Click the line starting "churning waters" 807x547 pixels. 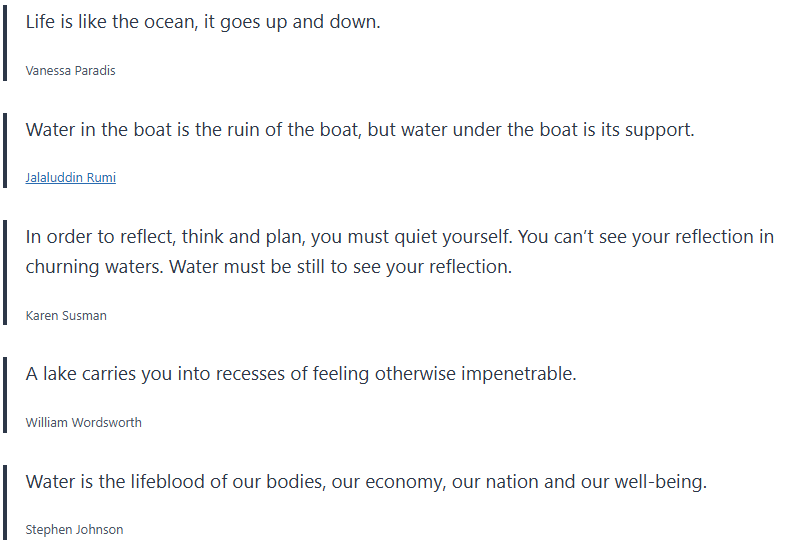[x=268, y=268]
